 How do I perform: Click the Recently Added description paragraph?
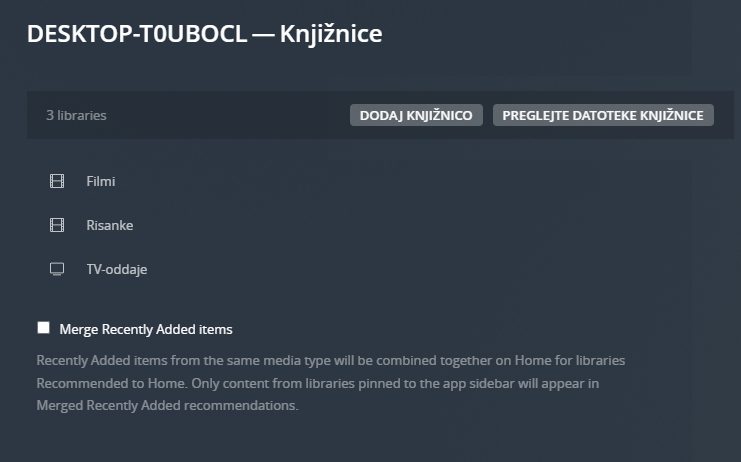(331, 383)
